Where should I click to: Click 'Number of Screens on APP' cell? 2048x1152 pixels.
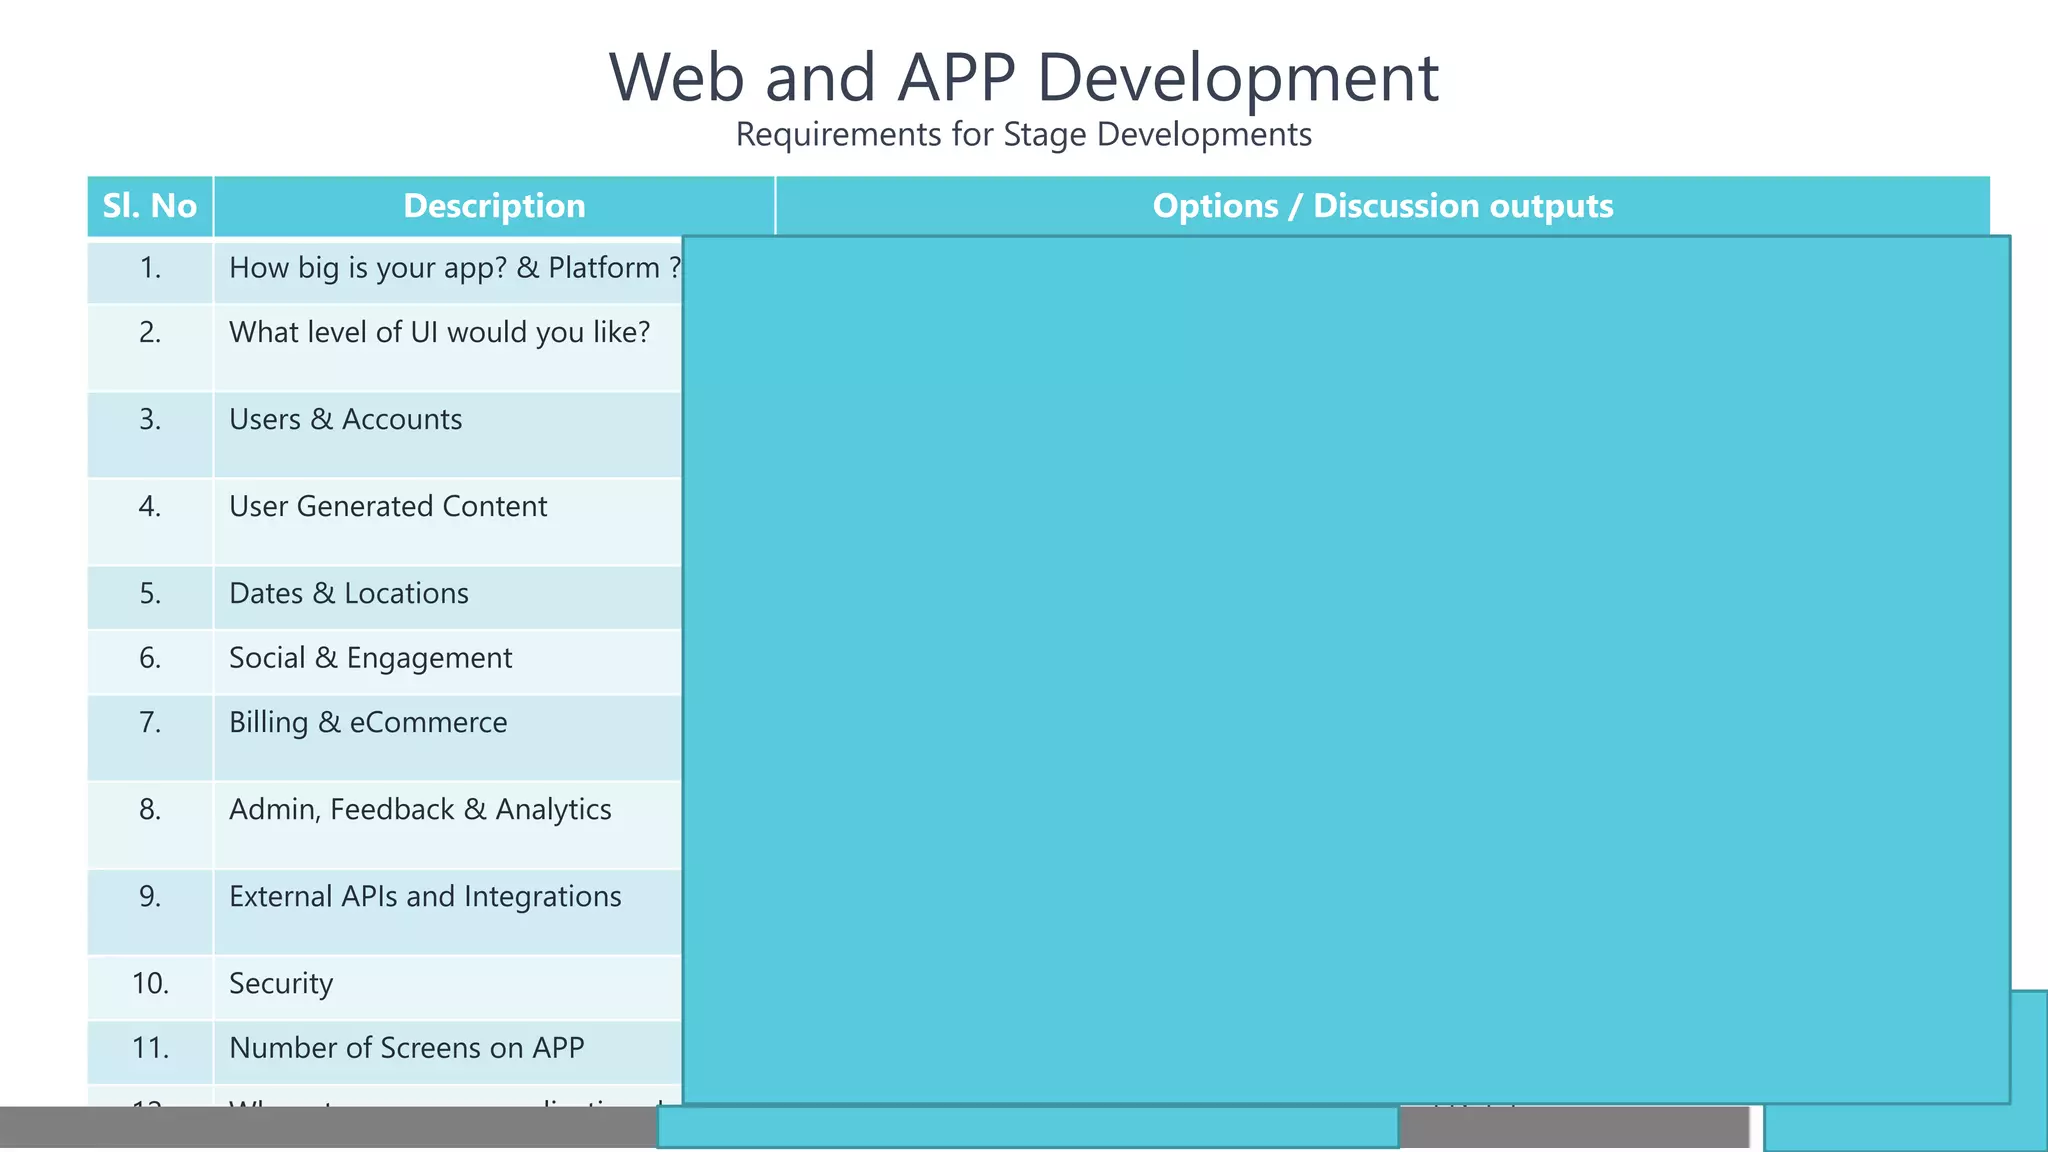coord(406,1048)
